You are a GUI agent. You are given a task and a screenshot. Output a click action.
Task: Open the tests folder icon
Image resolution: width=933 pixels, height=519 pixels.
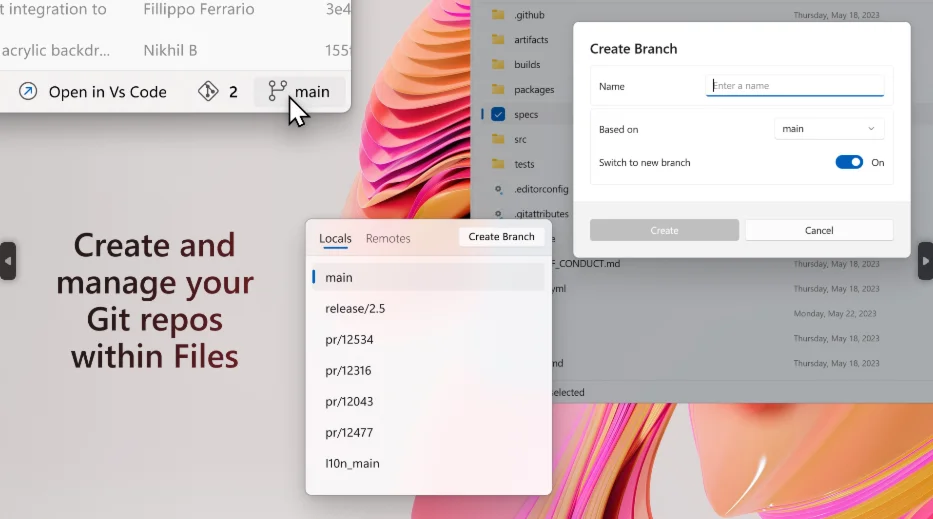498,164
